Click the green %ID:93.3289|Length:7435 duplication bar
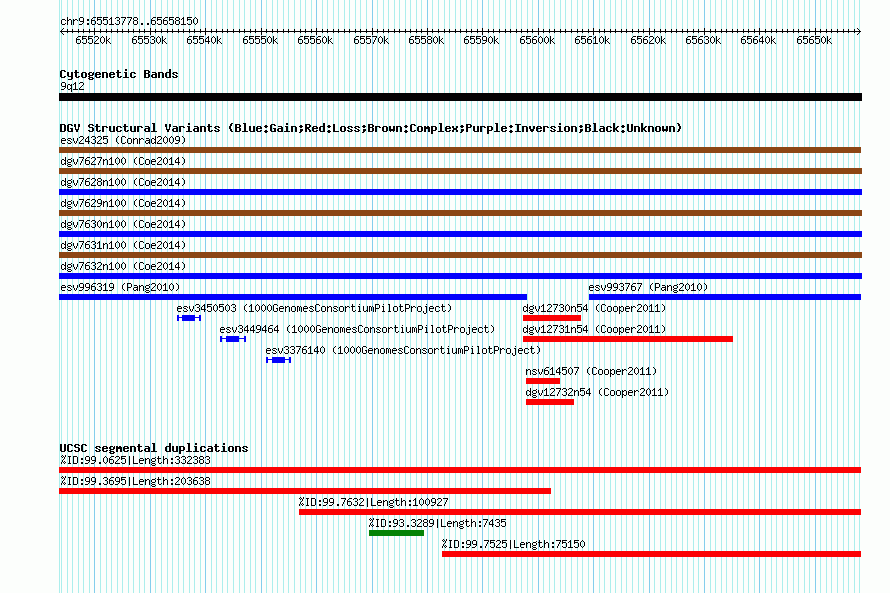 pos(396,533)
